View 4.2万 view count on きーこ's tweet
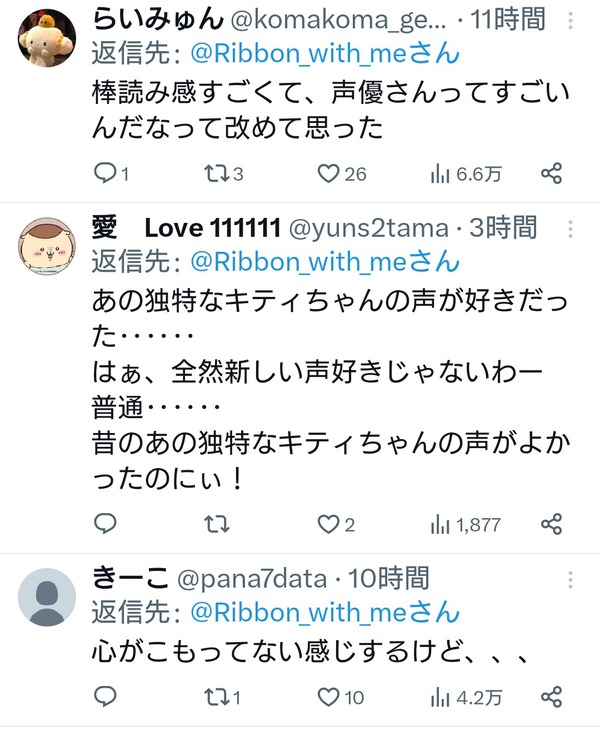Image resolution: width=600 pixels, height=731 pixels. point(466,698)
